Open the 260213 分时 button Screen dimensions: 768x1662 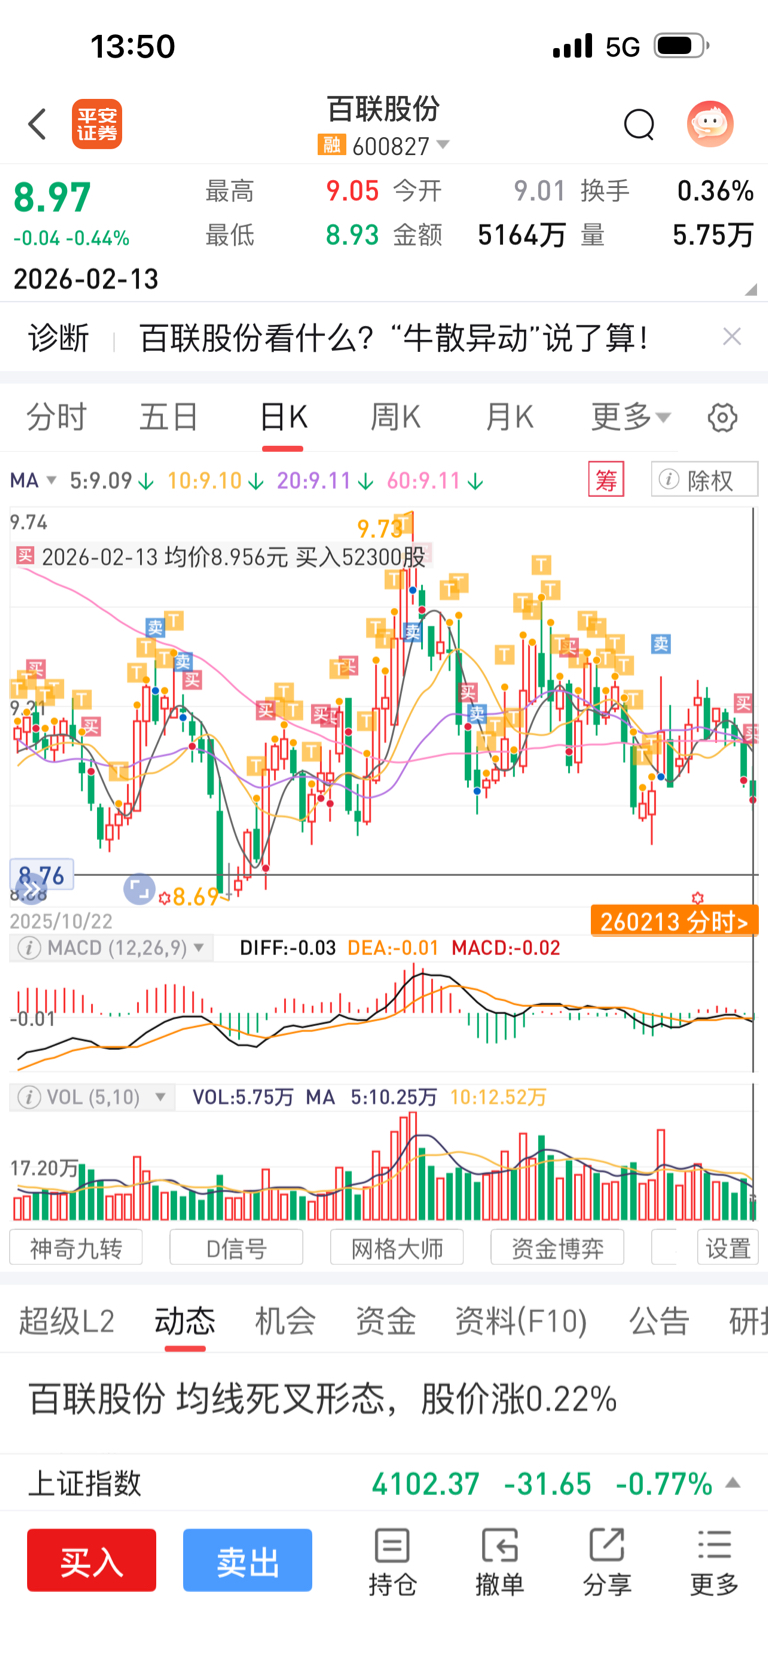point(674,921)
